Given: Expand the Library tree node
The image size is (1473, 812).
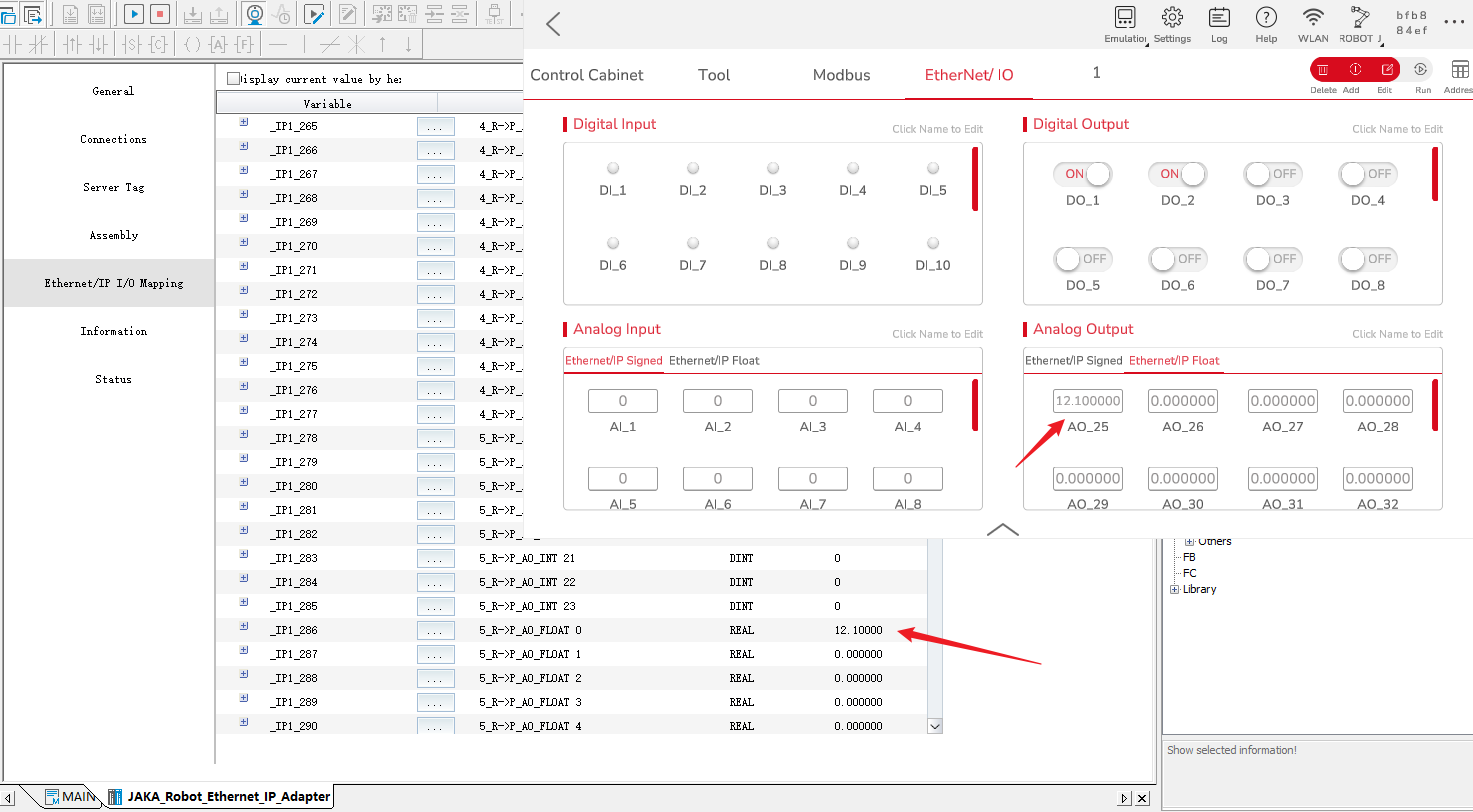Looking at the screenshot, I should pos(1174,590).
